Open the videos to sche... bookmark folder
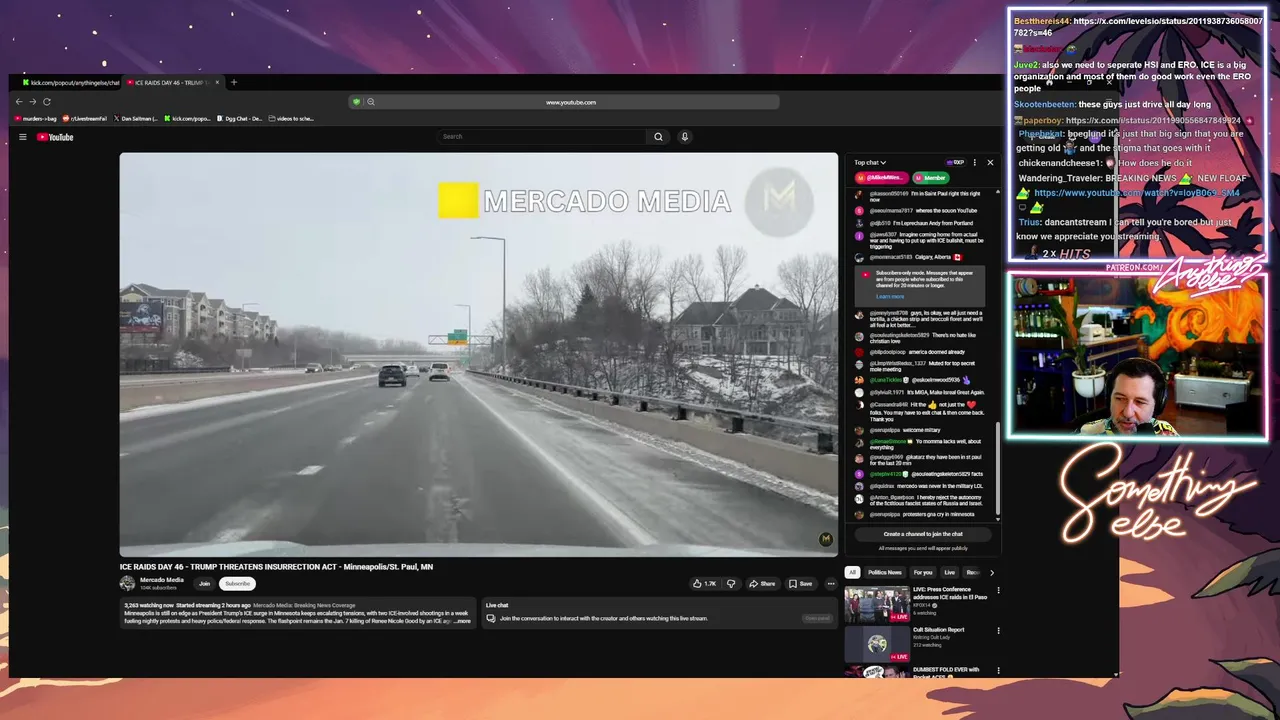This screenshot has height=720, width=1280. coord(292,118)
